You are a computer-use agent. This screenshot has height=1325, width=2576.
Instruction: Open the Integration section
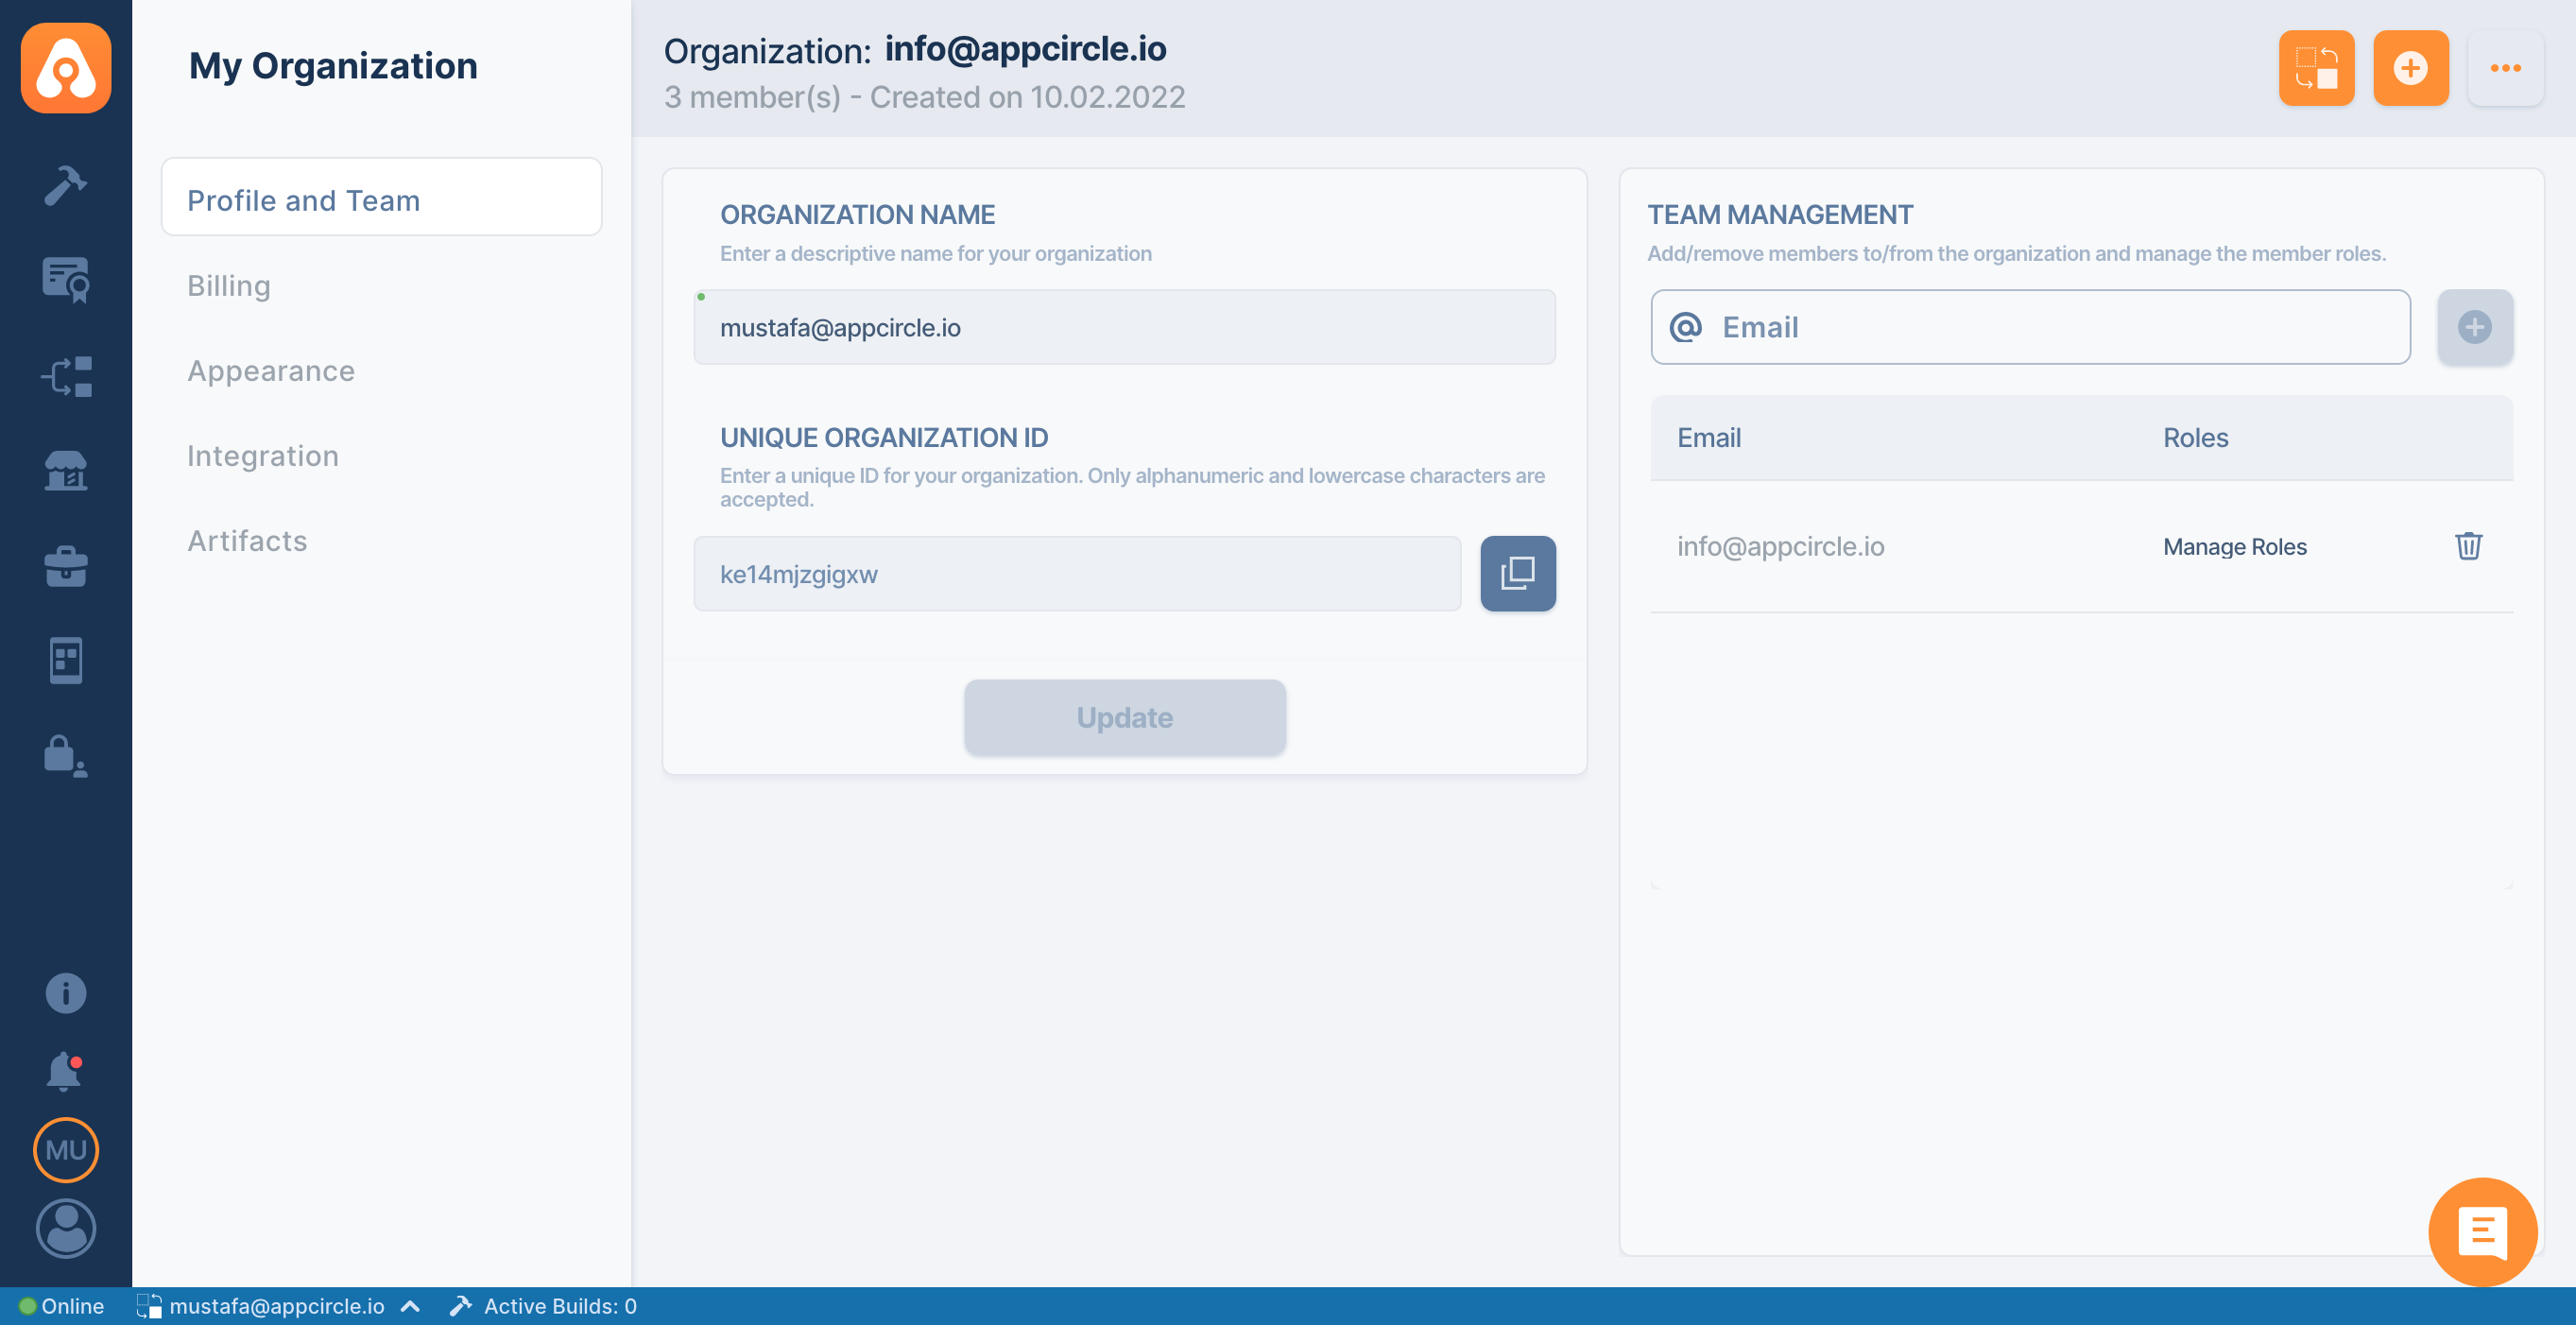point(263,456)
